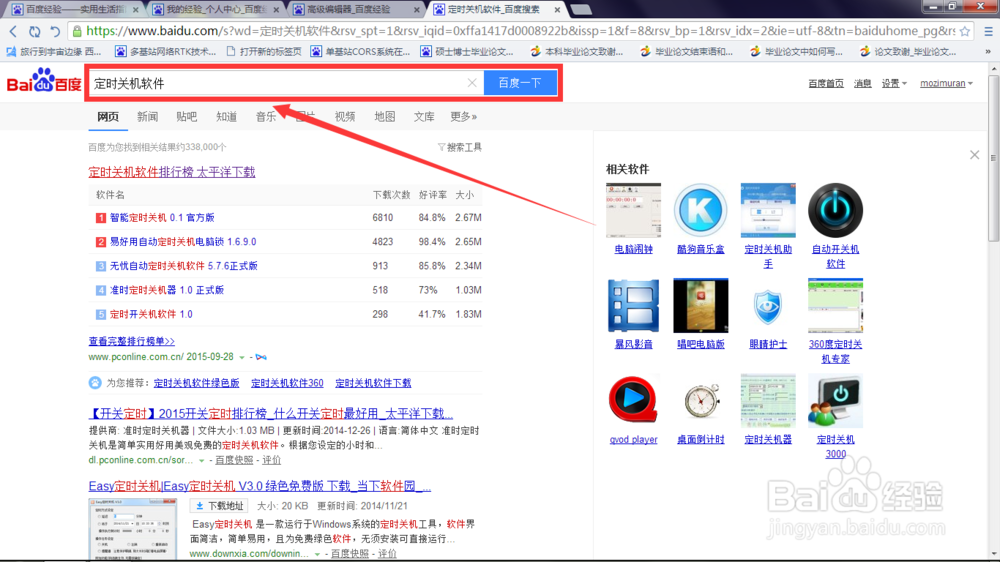Open 定时关机器 software icon
The image size is (1000, 562).
[768, 401]
